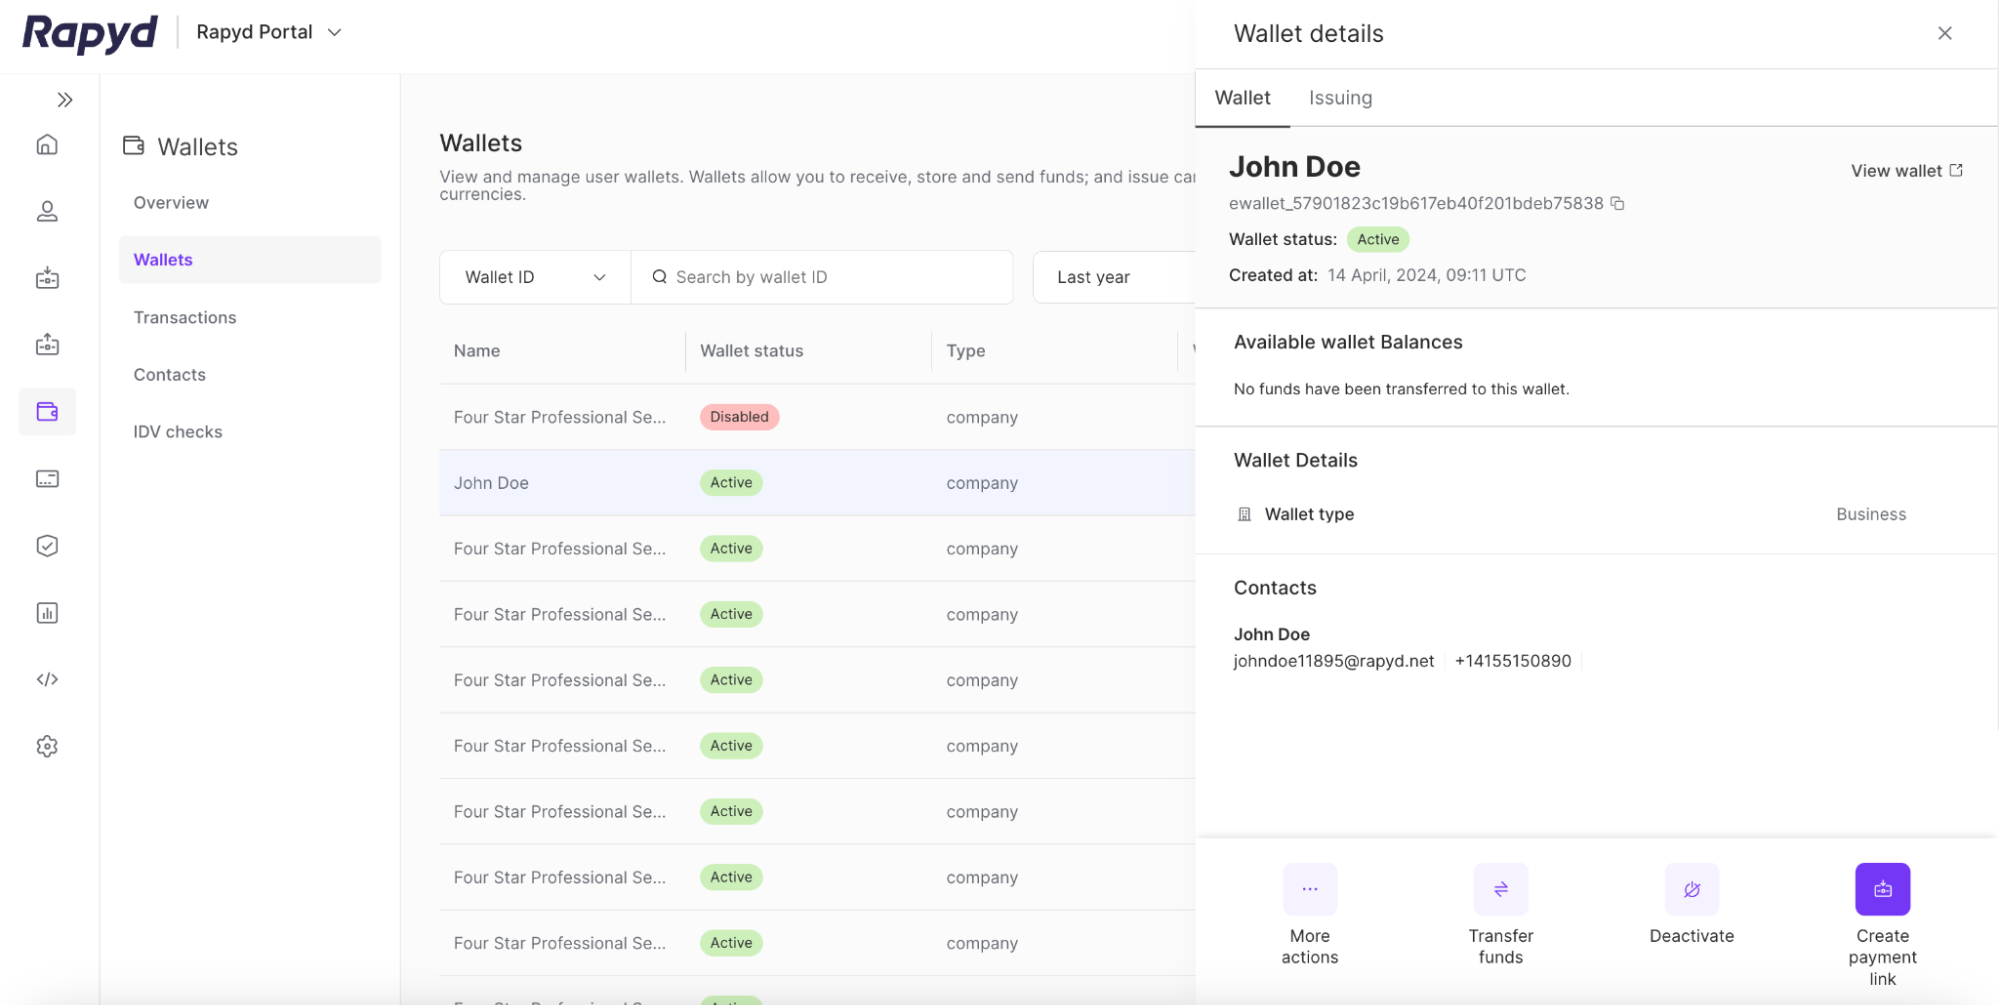The image size is (1999, 1006).
Task: Open Transactions in the Wallets menu
Action: tap(185, 317)
